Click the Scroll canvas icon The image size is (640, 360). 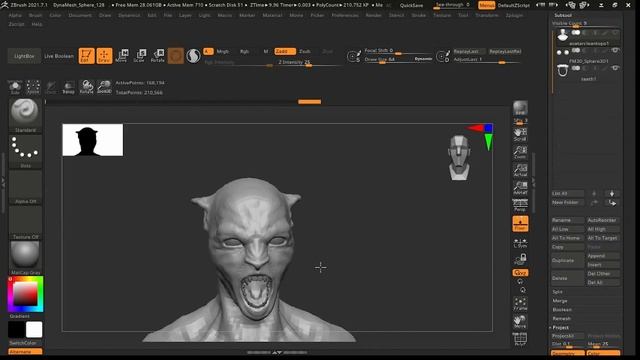(520, 135)
